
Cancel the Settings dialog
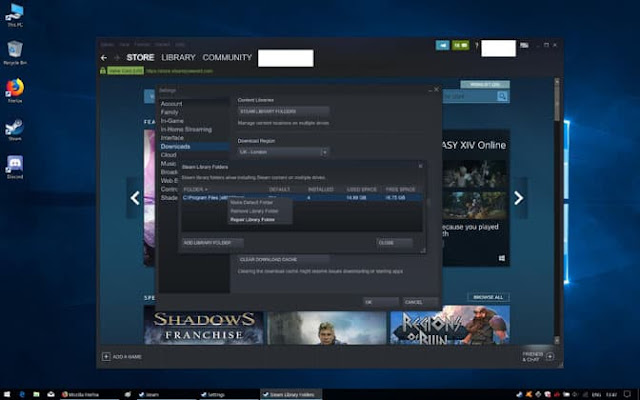point(420,302)
